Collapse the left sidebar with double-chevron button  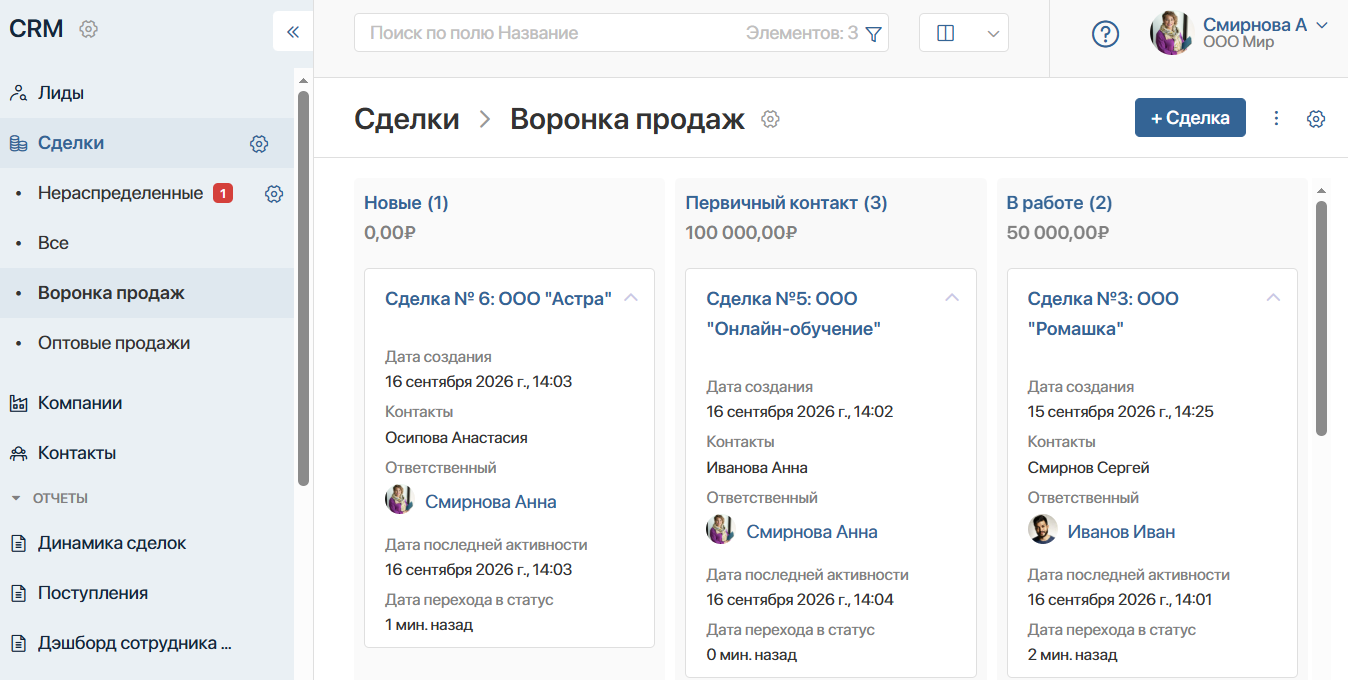point(293,32)
